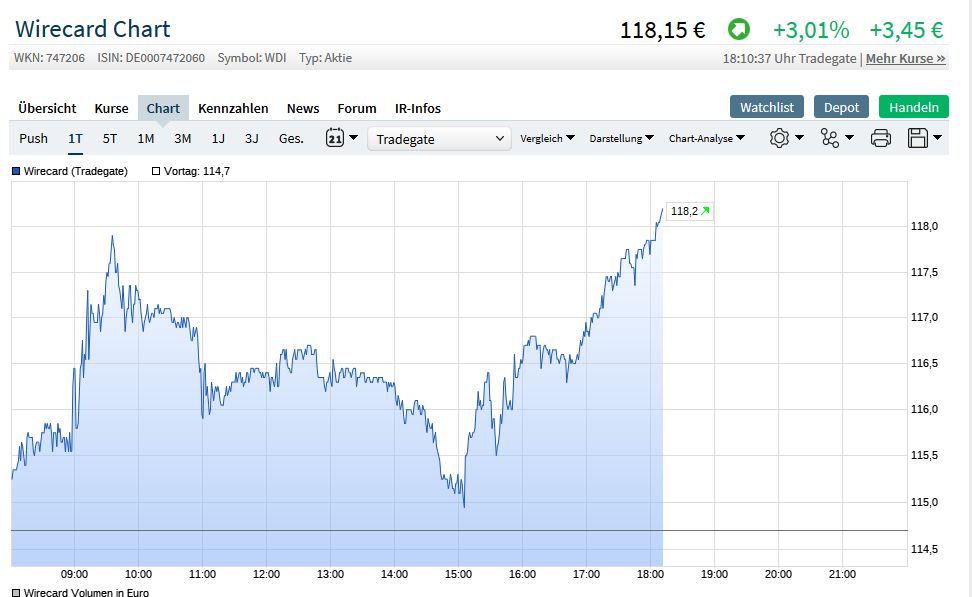Click the 118,0 price axis label
This screenshot has height=597, width=972.
tap(924, 226)
